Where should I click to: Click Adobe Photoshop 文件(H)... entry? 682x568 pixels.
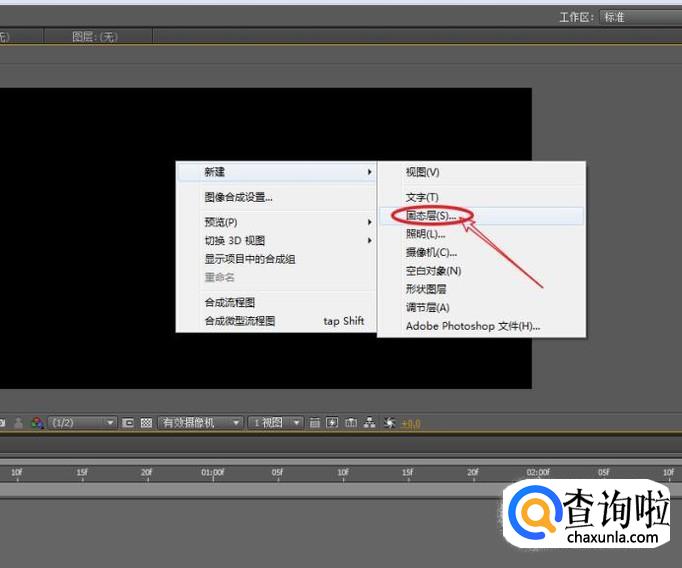click(x=472, y=326)
